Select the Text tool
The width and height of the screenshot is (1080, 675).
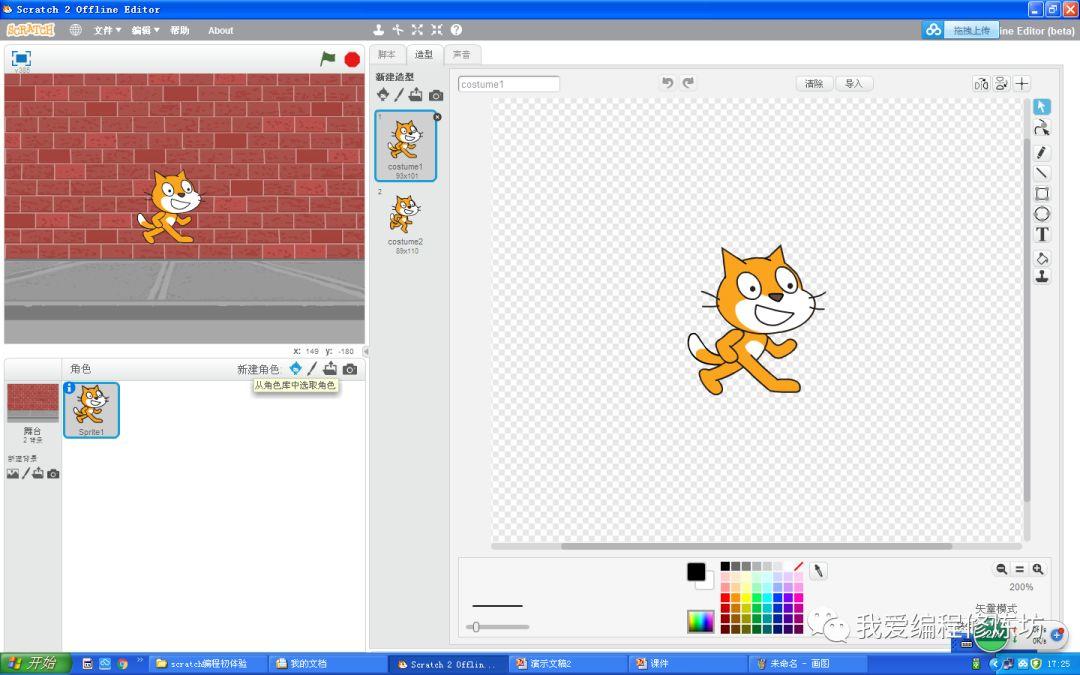click(x=1041, y=235)
